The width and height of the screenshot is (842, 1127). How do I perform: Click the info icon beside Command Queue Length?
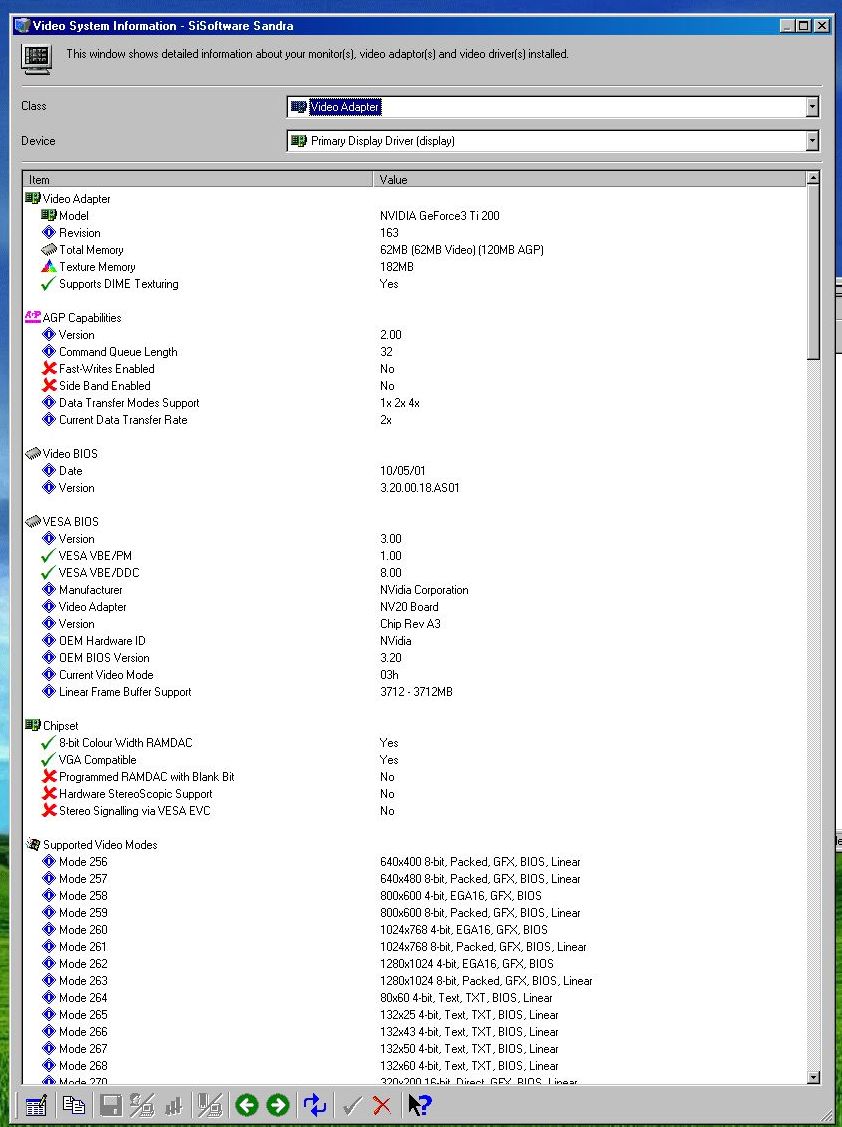click(49, 351)
